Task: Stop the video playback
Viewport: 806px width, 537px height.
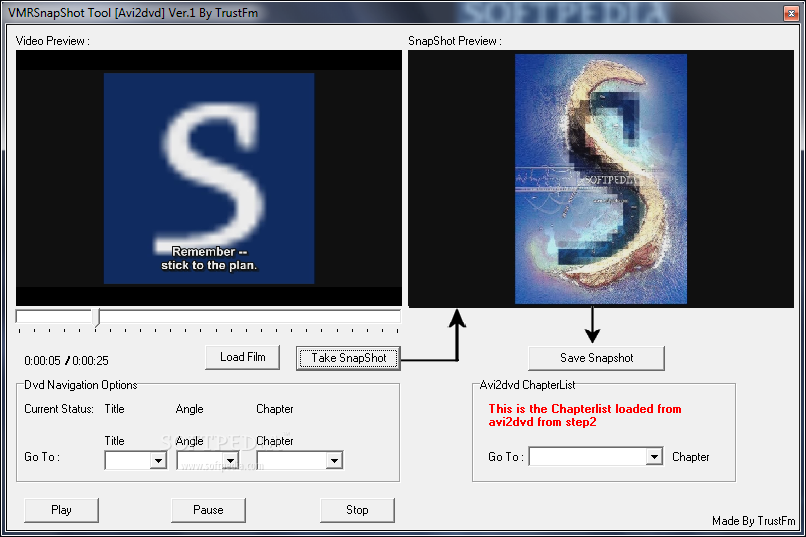Action: pyautogui.click(x=357, y=510)
